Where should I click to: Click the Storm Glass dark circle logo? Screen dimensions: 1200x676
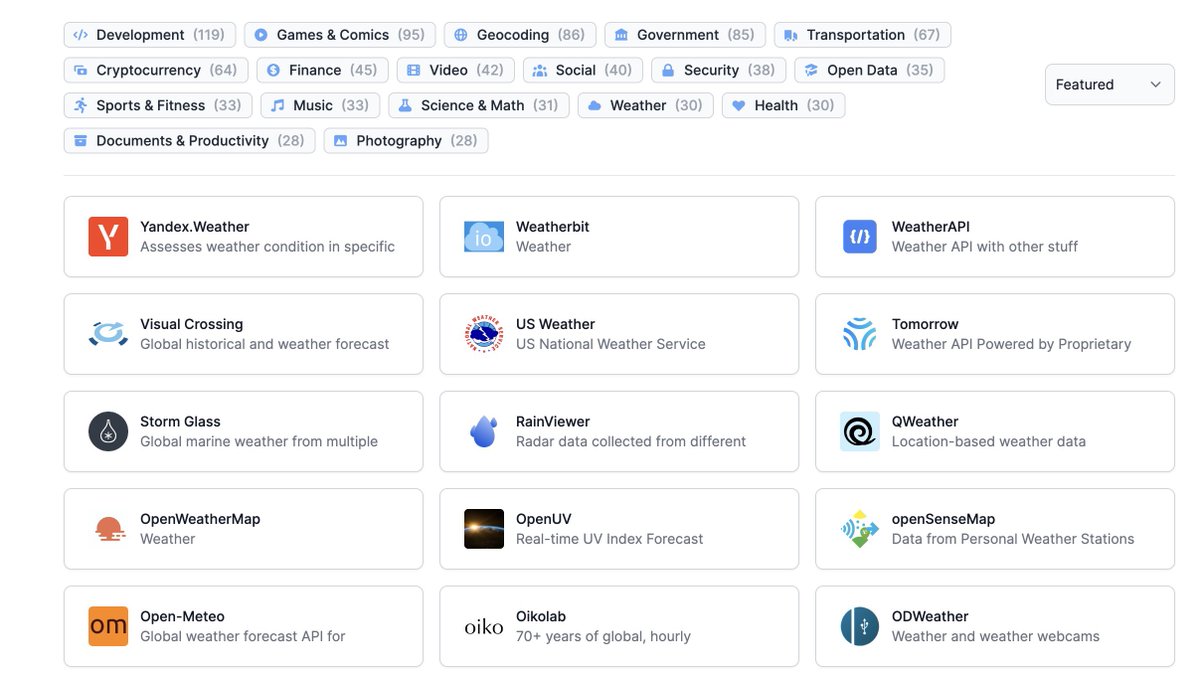[108, 431]
